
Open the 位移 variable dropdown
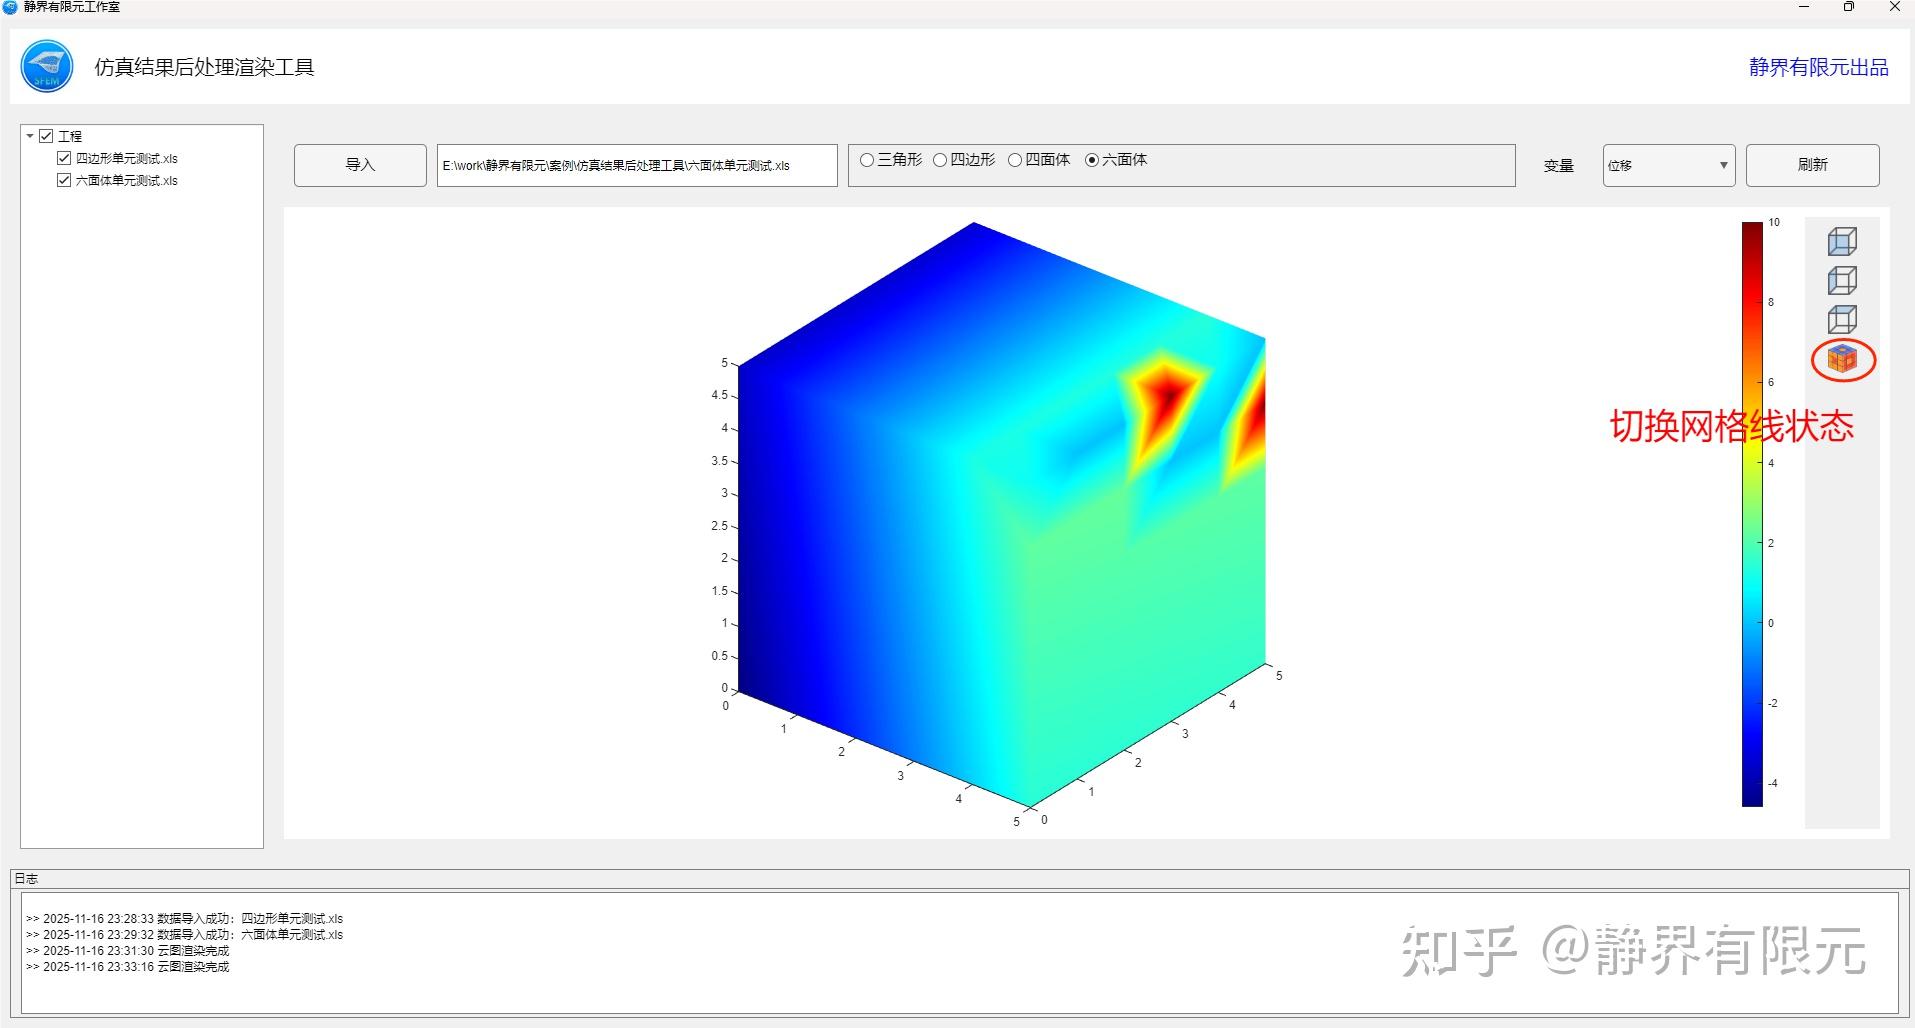click(1667, 165)
